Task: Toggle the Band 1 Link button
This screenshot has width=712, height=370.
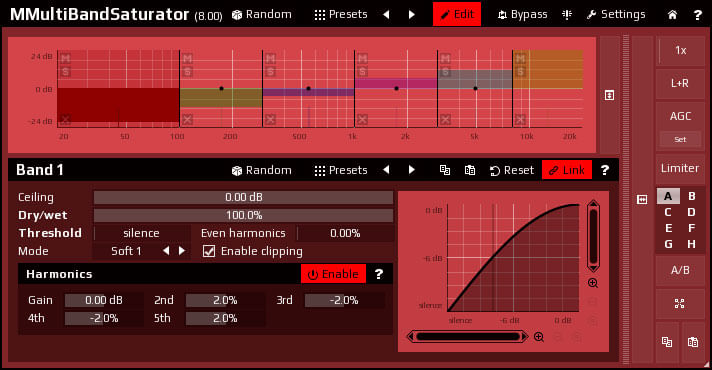Action: [x=567, y=170]
